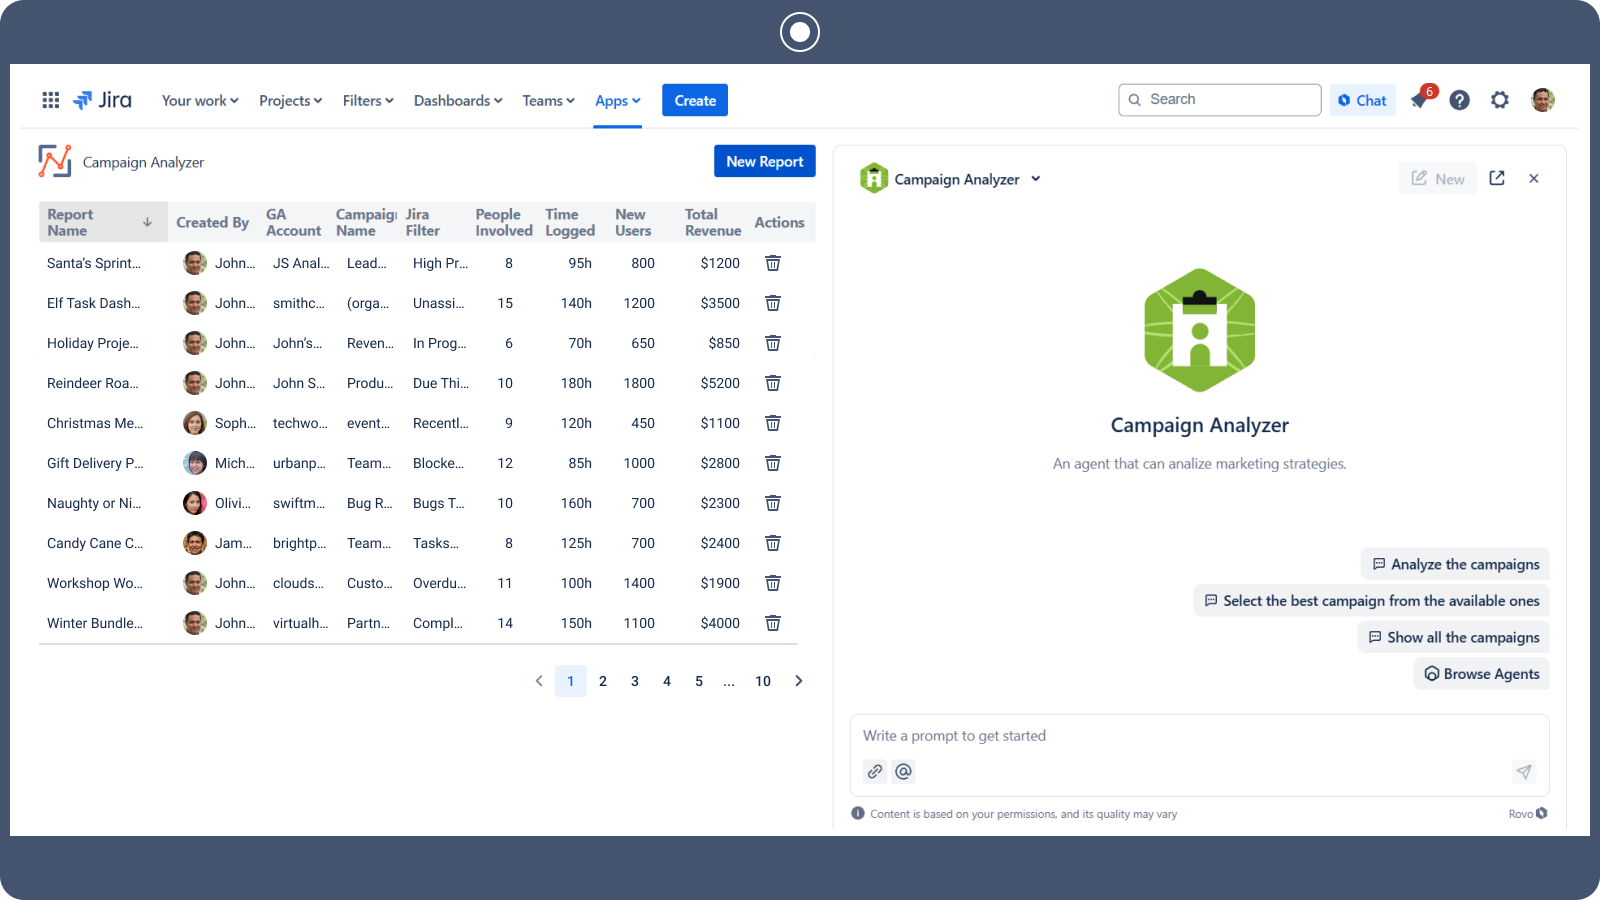Delete the Winter Bundle report
Image resolution: width=1600 pixels, height=900 pixels.
773,623
